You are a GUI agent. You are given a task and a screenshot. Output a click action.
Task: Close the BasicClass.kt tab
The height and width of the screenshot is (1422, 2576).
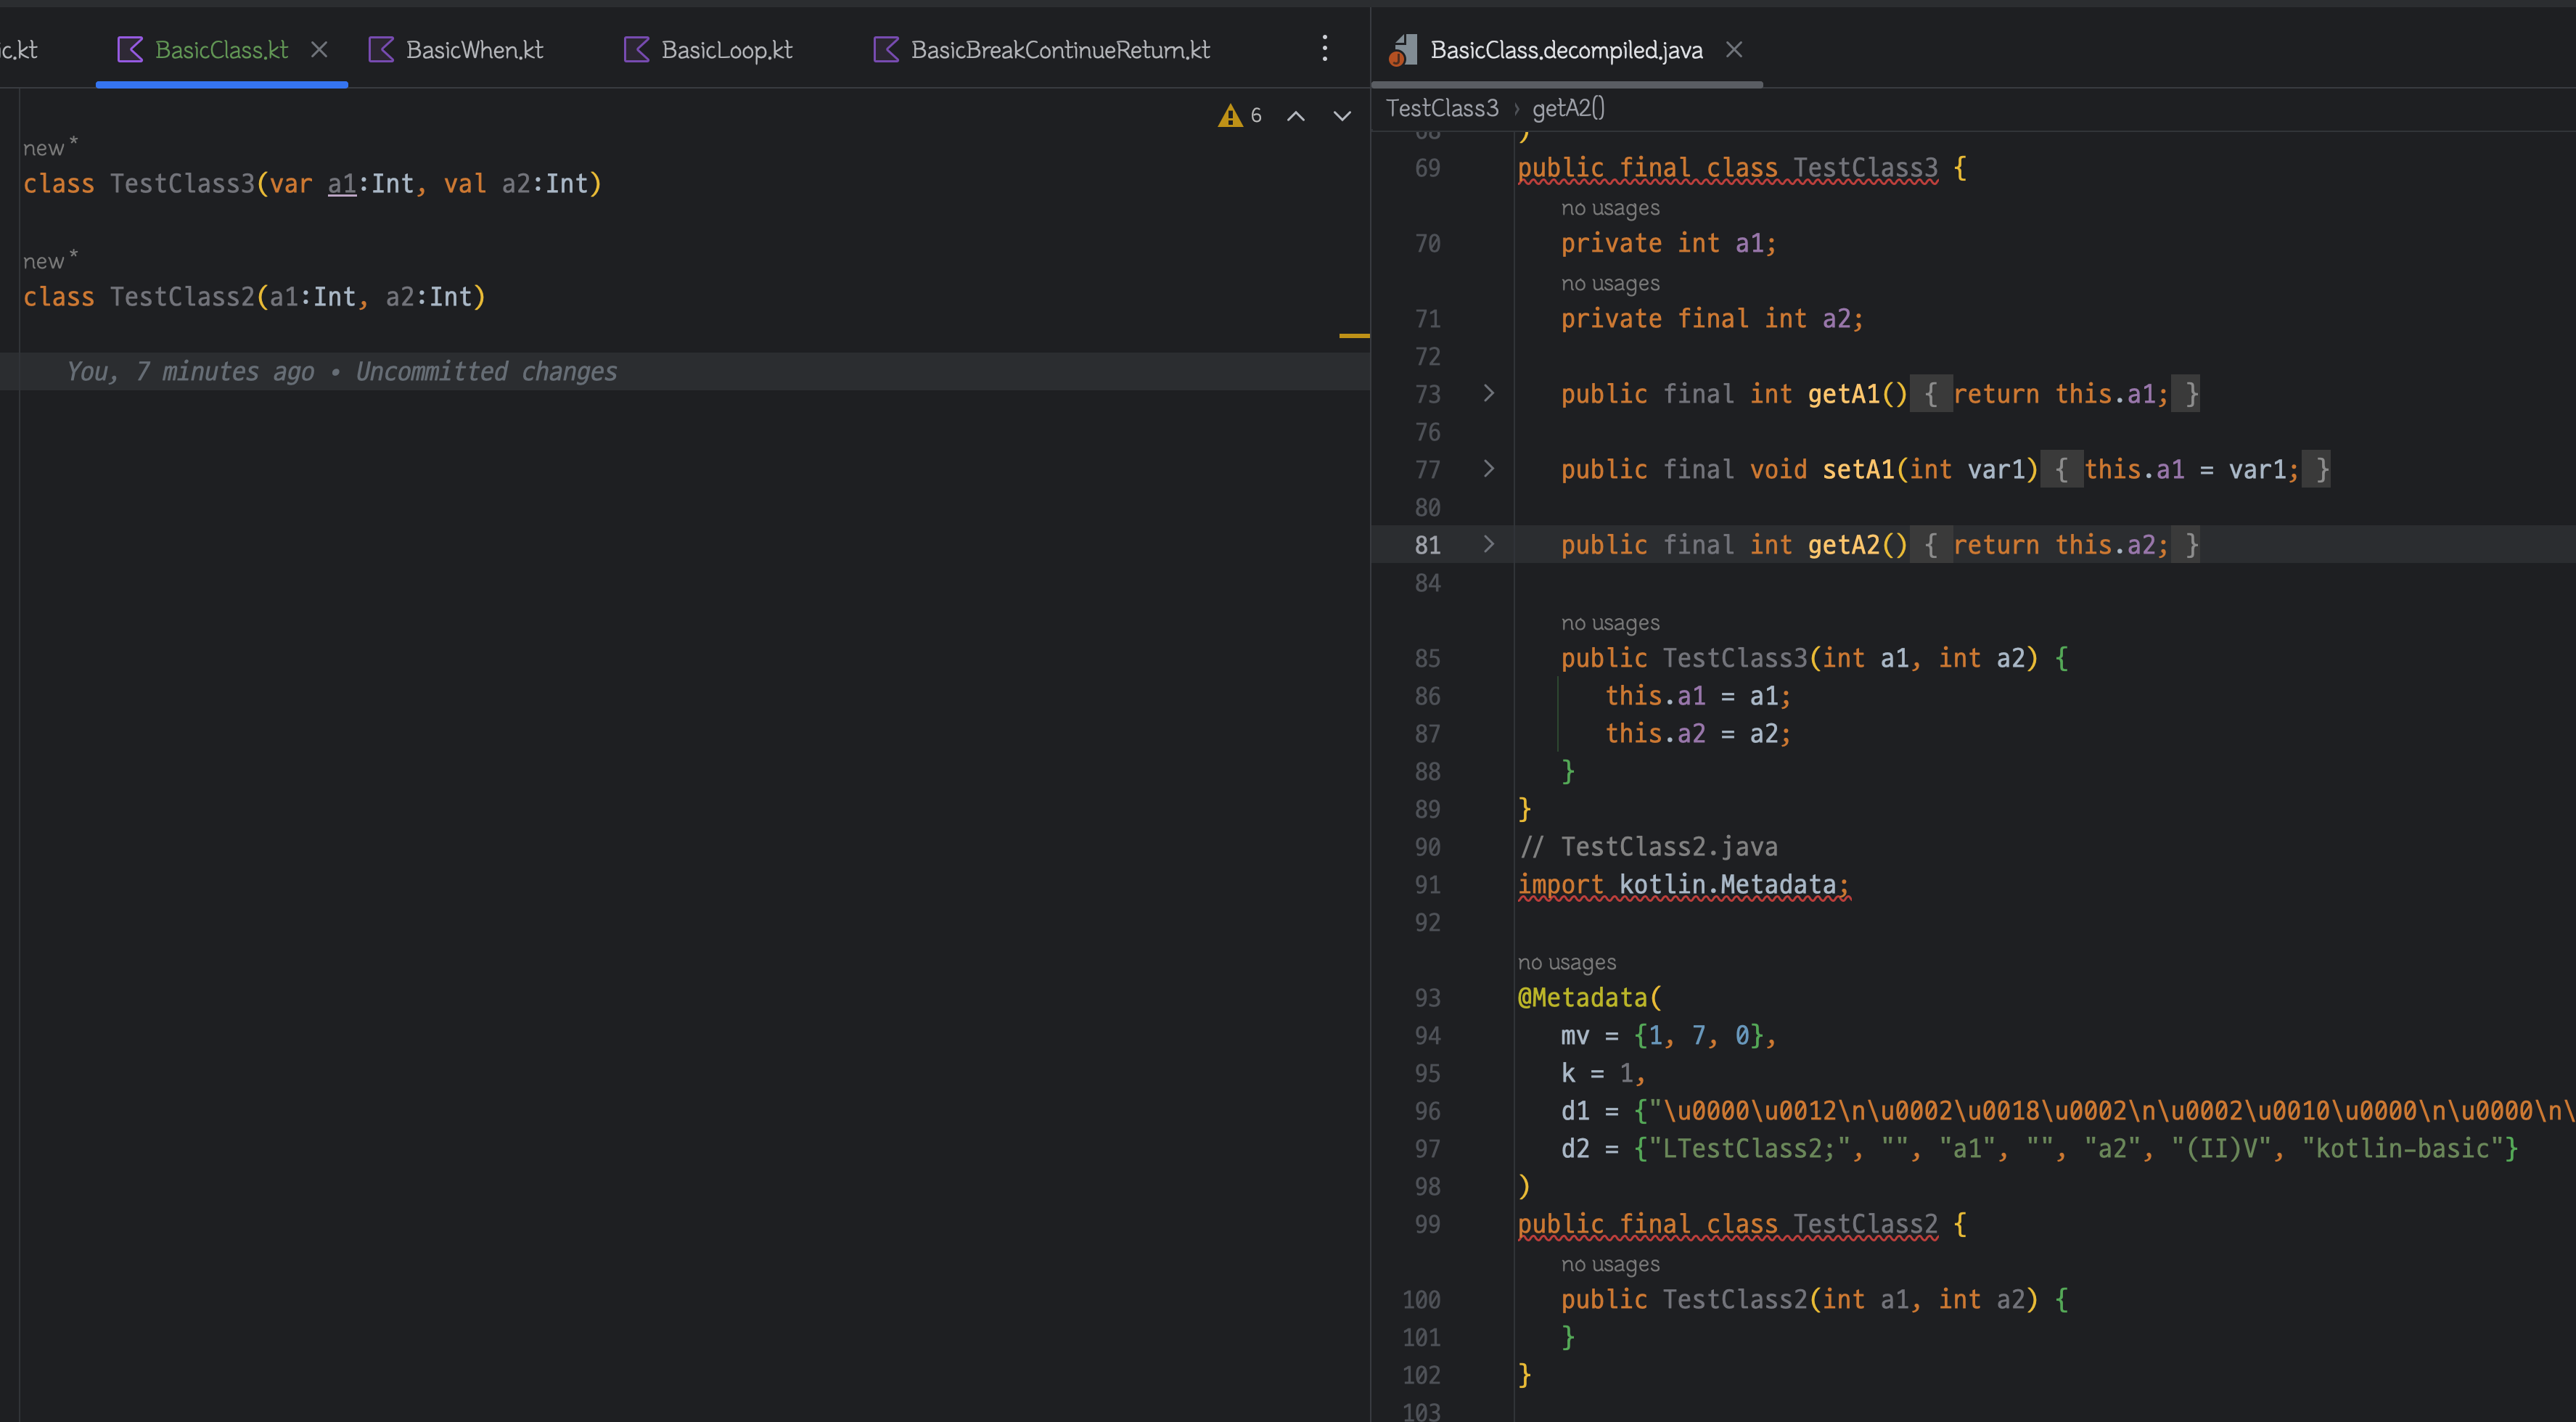(x=319, y=49)
